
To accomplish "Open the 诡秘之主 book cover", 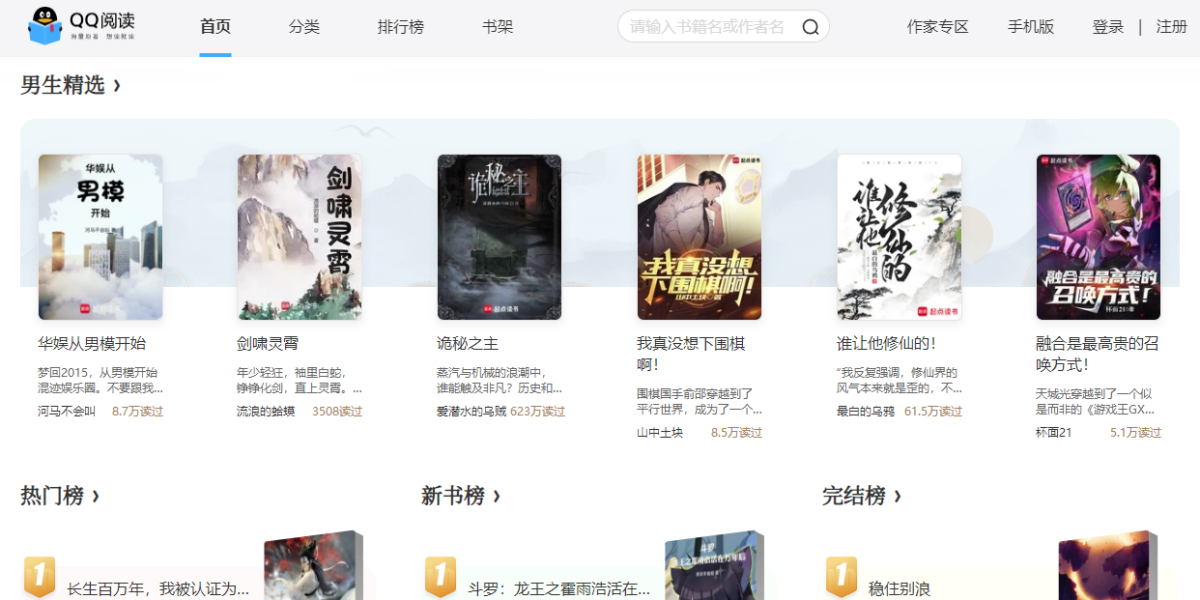I will [499, 237].
